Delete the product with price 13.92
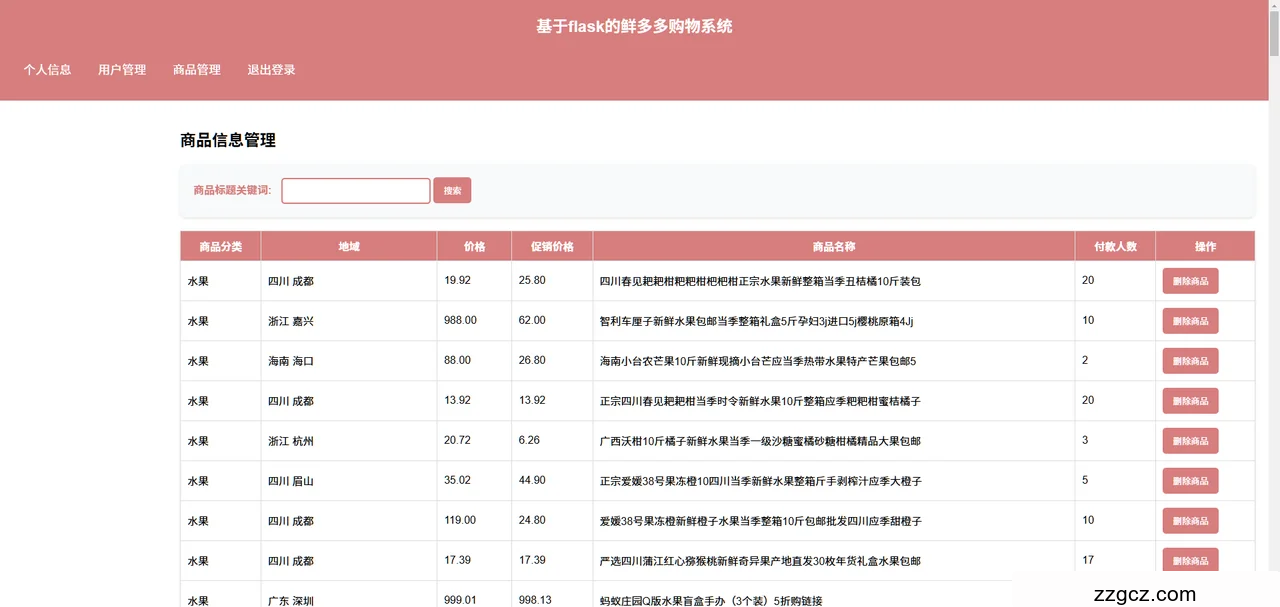 coord(1190,401)
